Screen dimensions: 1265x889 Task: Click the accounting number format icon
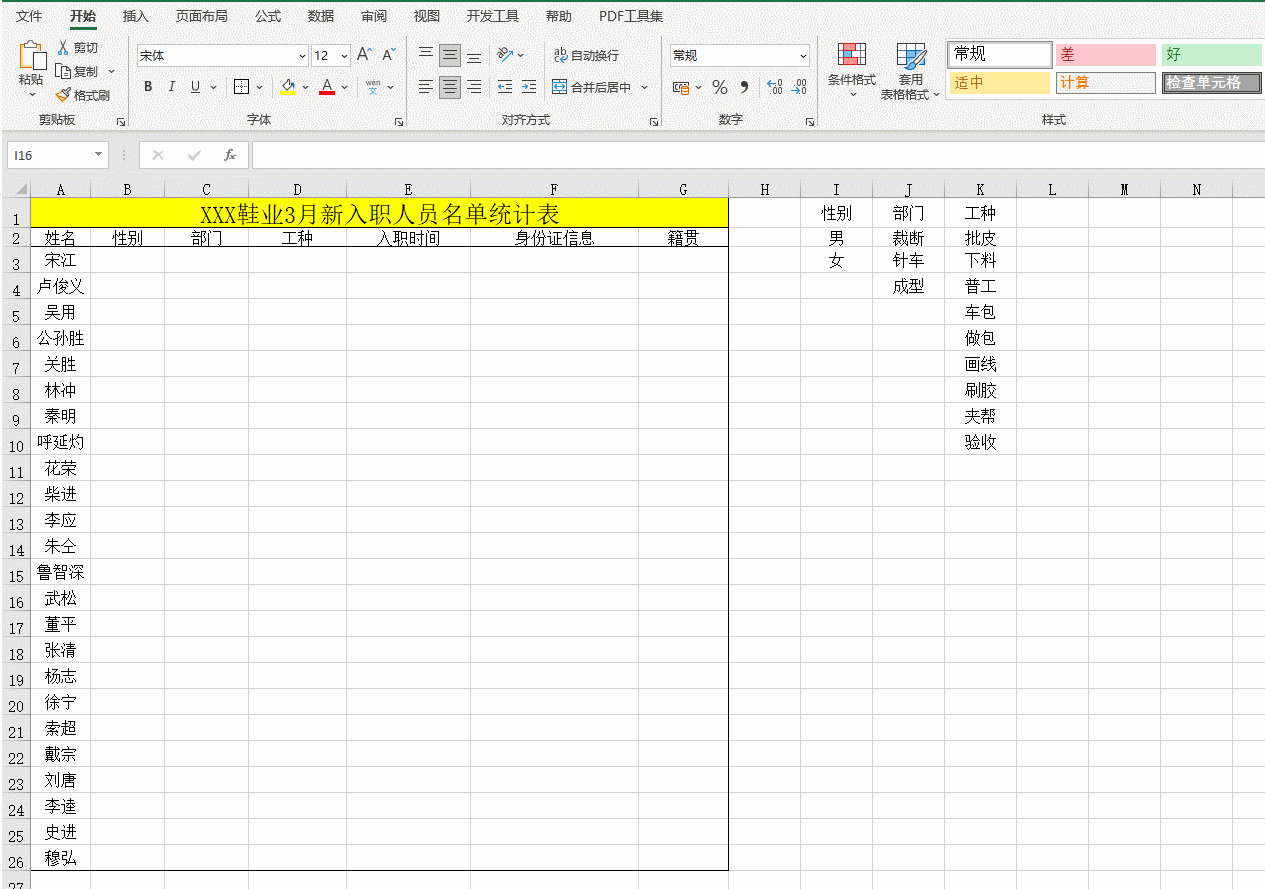(681, 87)
